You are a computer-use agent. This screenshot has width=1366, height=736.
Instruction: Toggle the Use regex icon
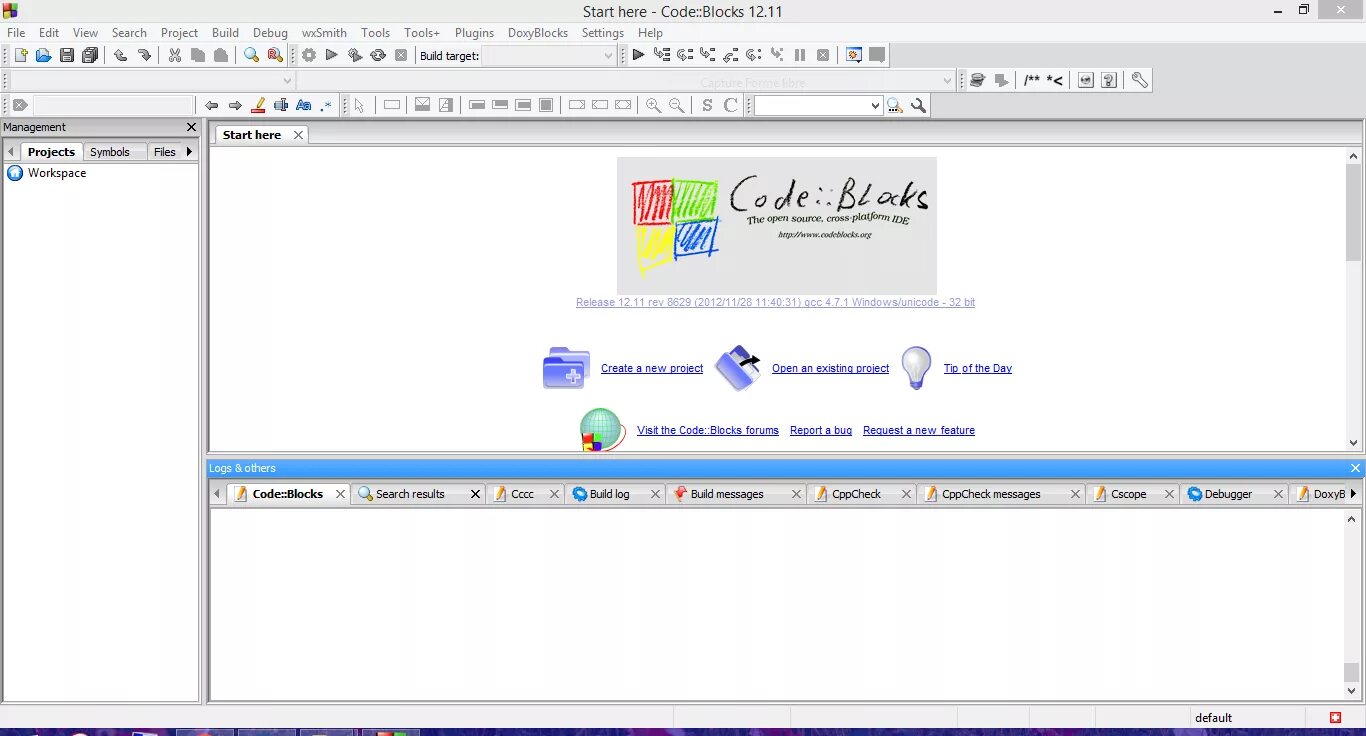pyautogui.click(x=326, y=105)
